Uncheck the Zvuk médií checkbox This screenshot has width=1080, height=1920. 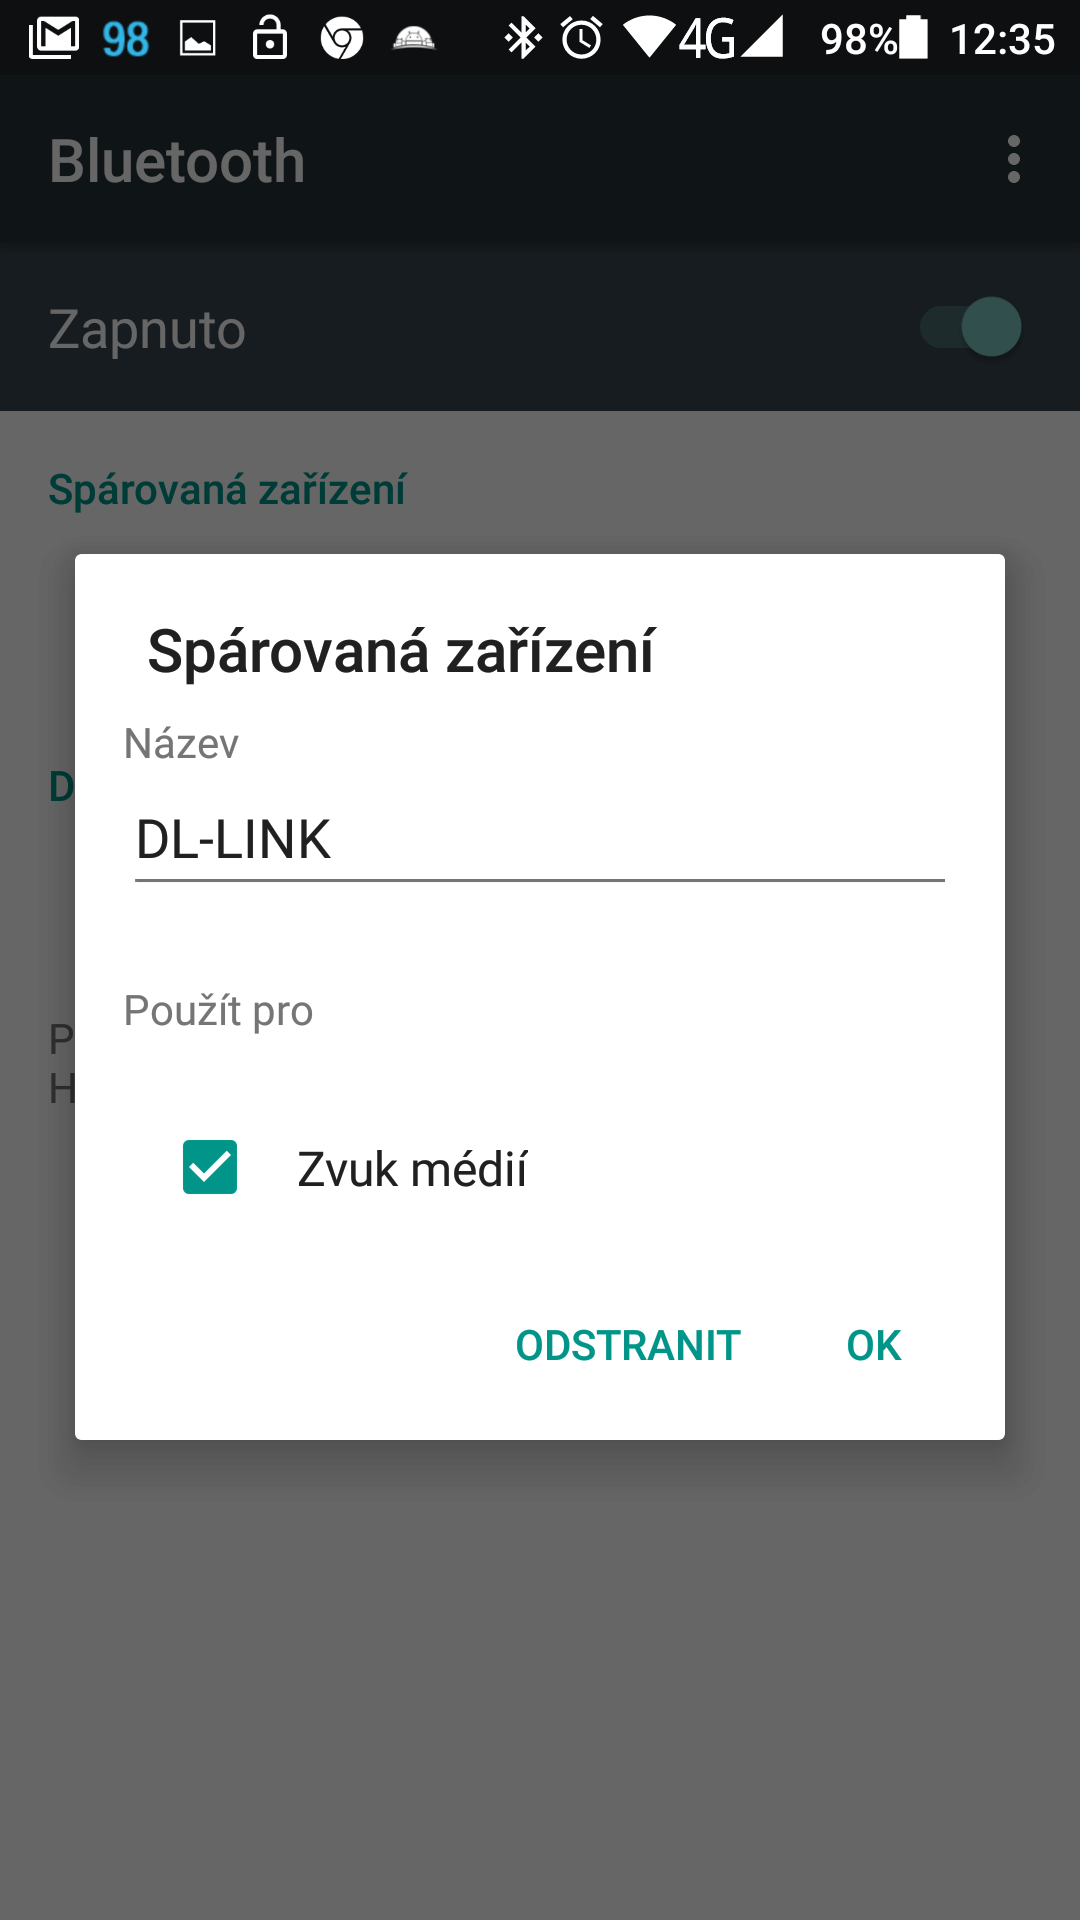coord(210,1167)
